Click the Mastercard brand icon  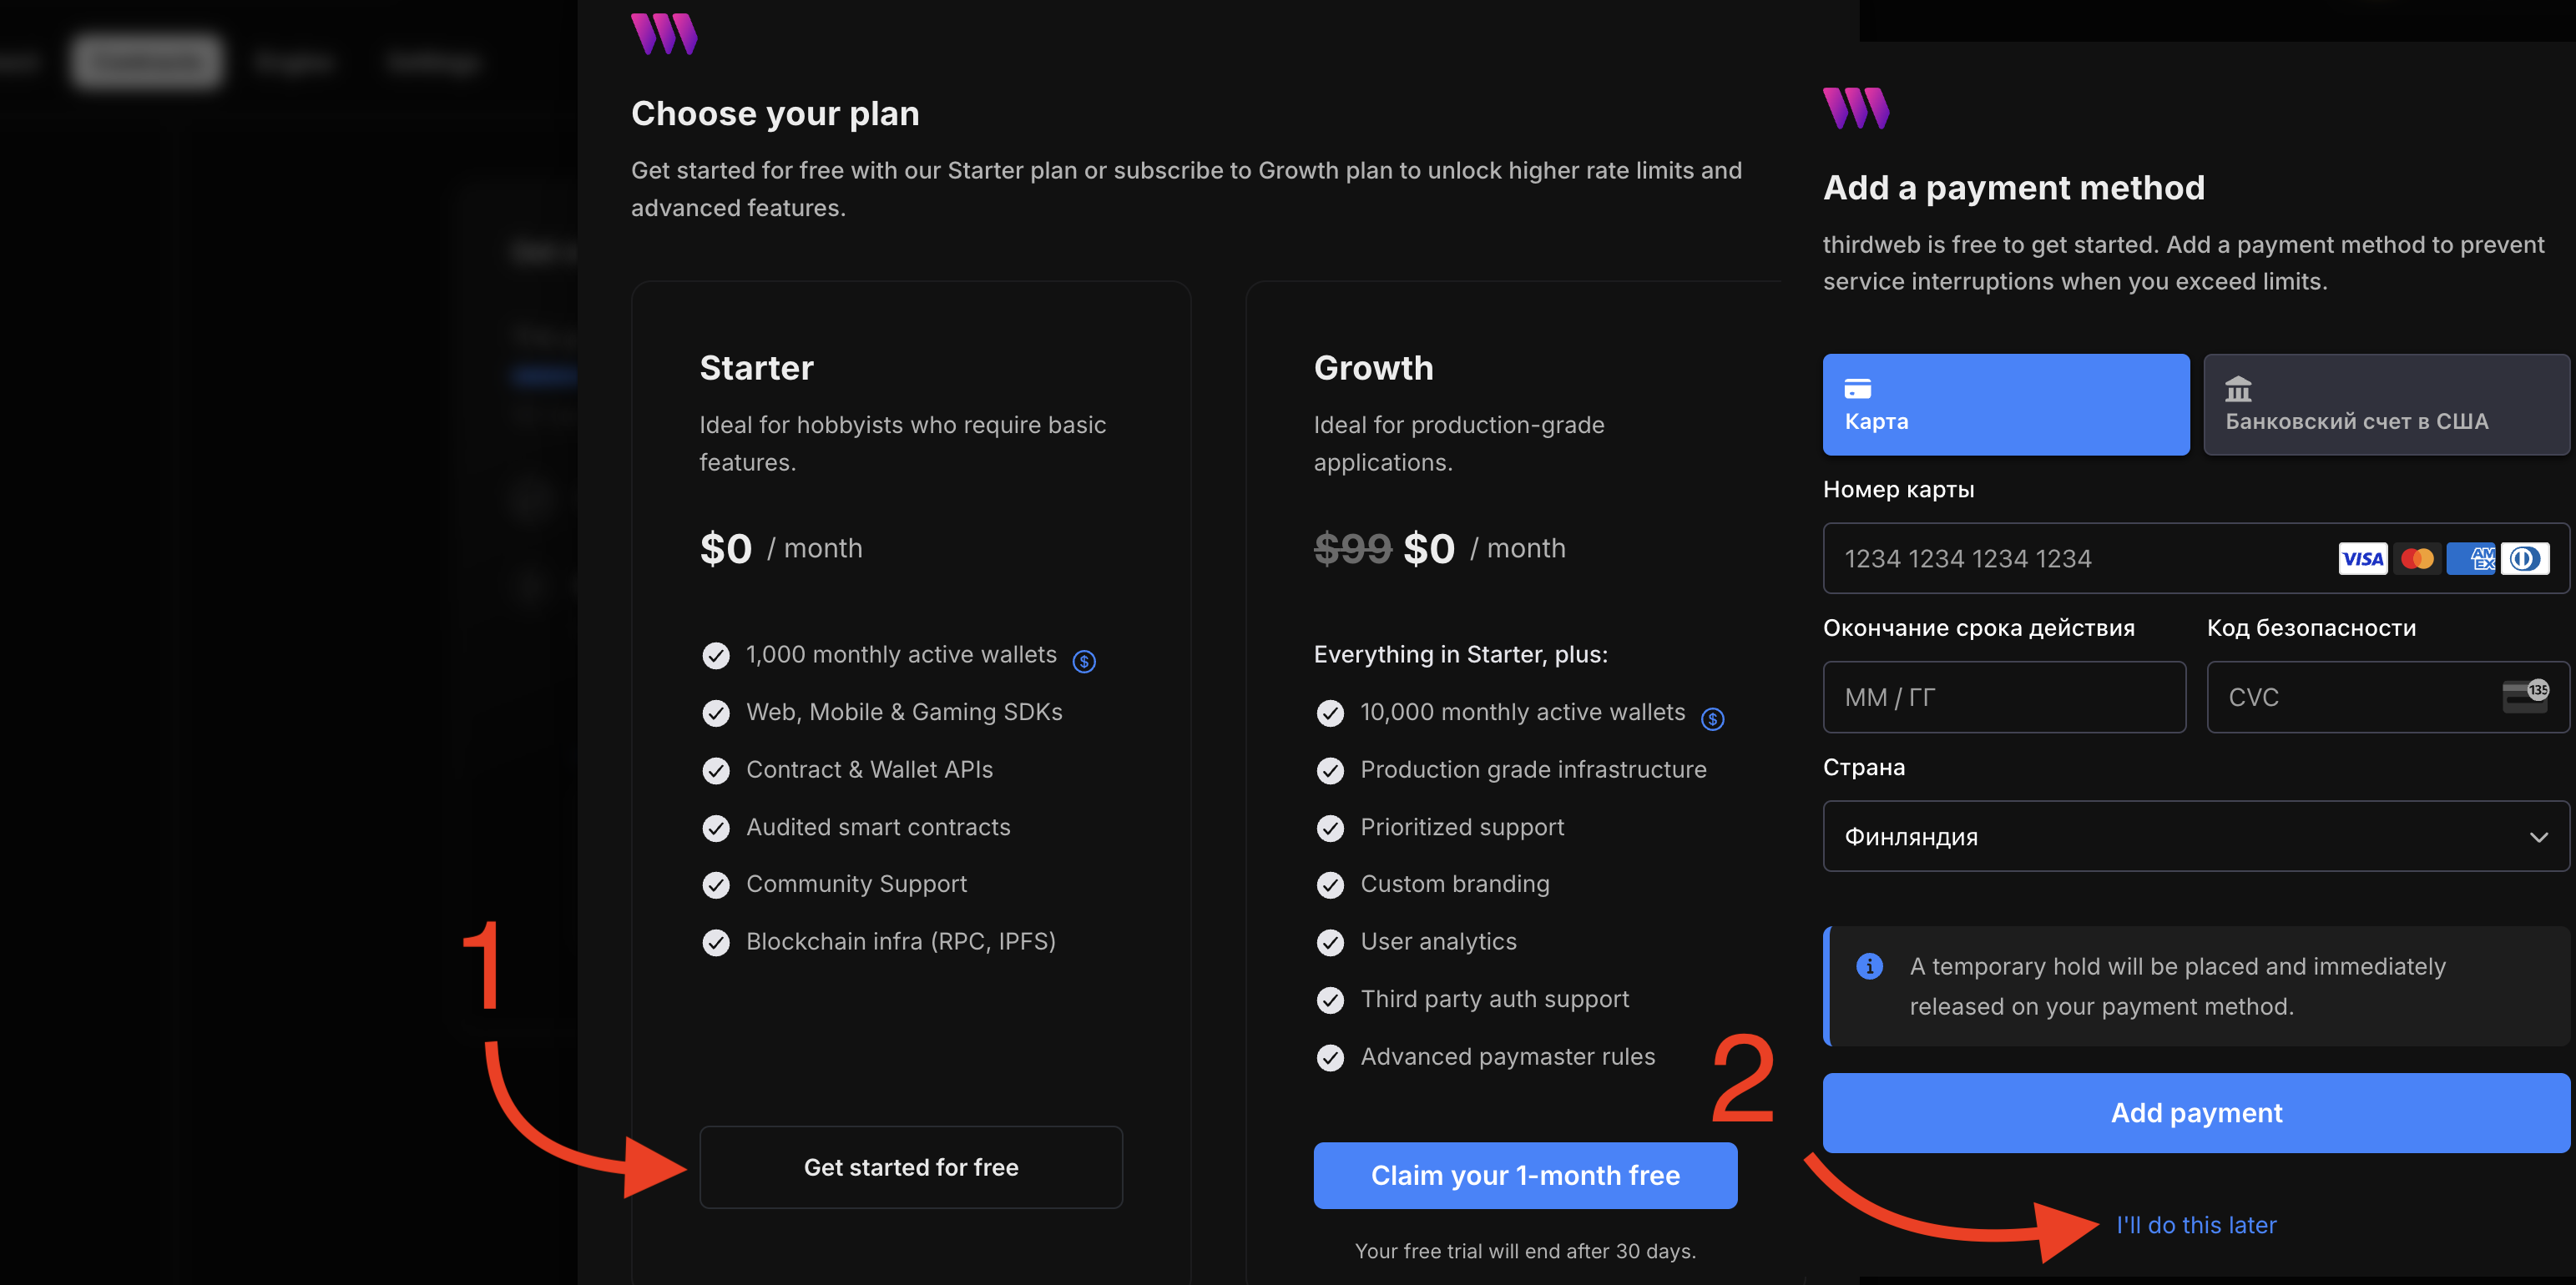(2417, 558)
